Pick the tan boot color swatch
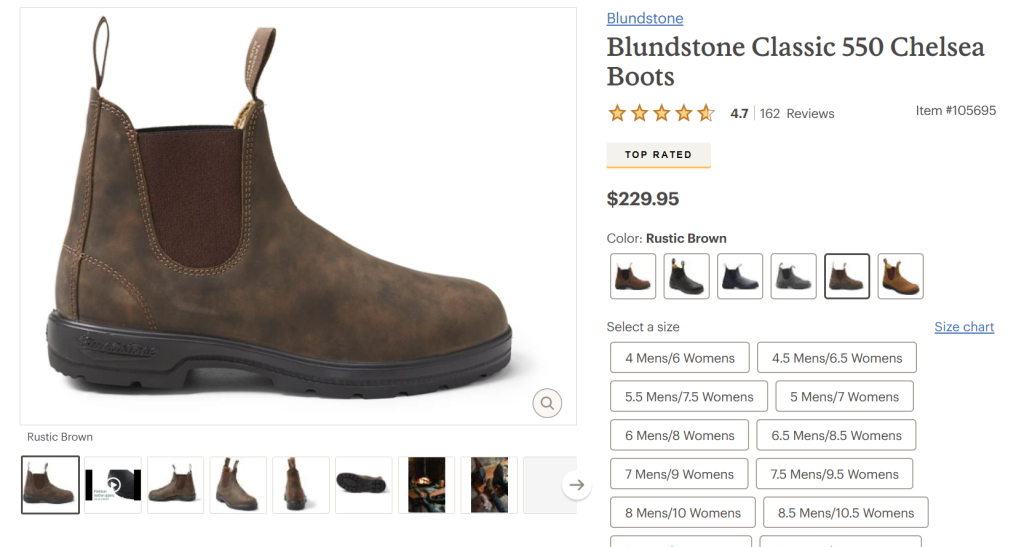 [x=900, y=276]
